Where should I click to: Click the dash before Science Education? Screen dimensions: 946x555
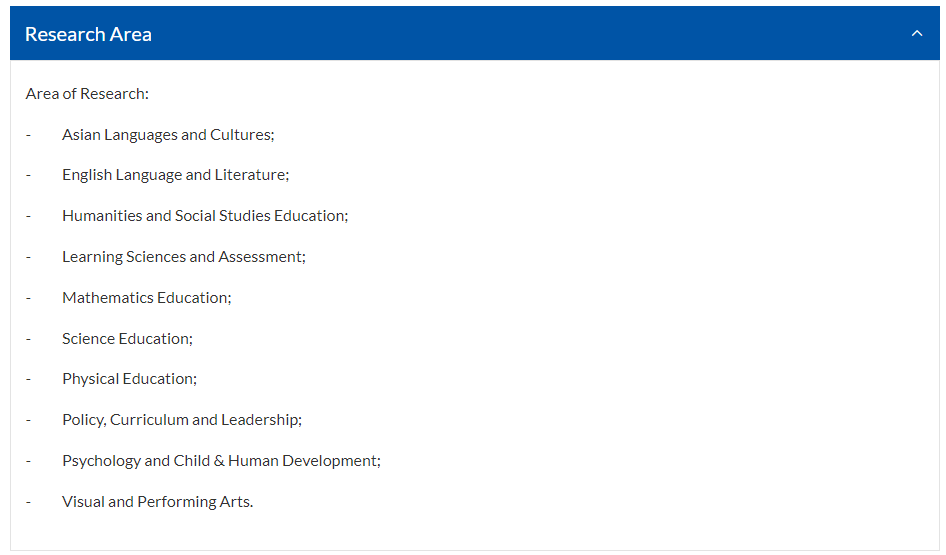(x=28, y=340)
